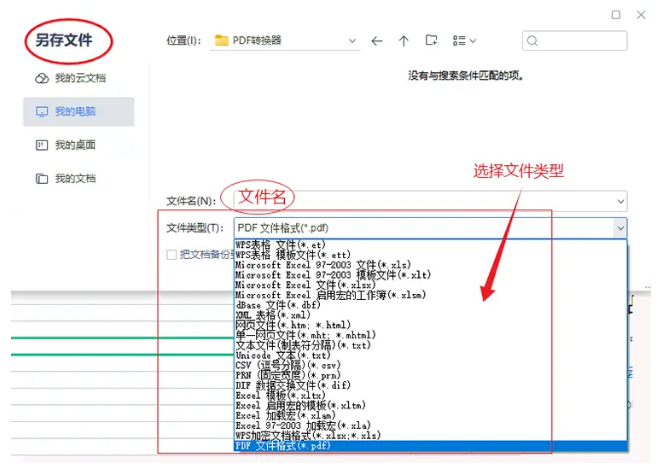Click the monitor icon beside 我的电脑
The image size is (659, 470).
click(x=42, y=111)
